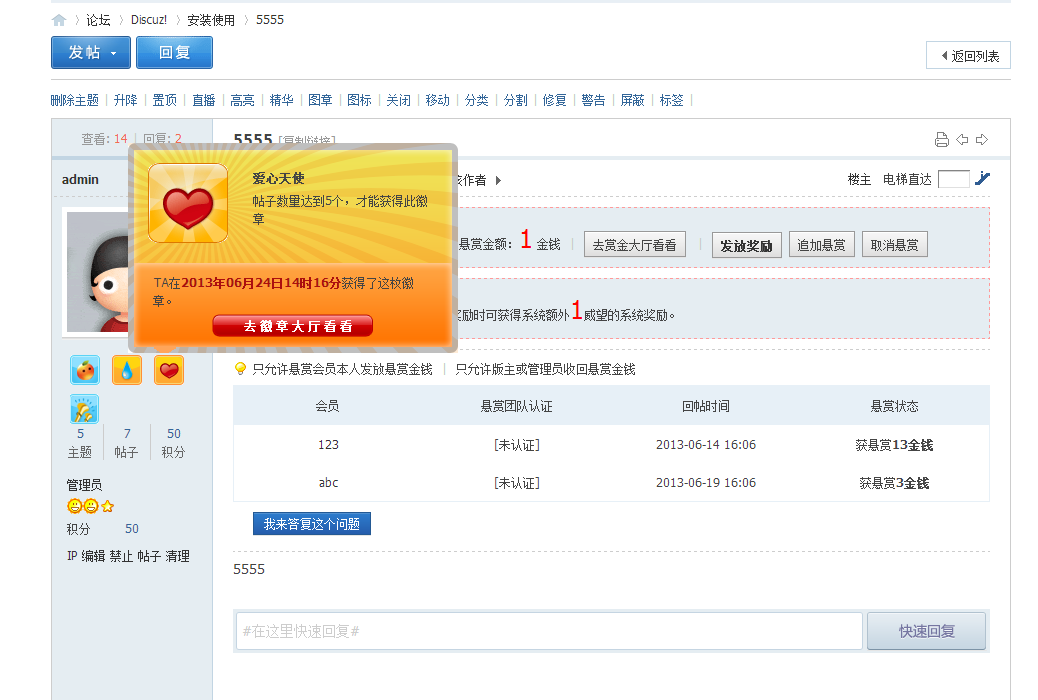Select 分类 moderation action

tap(477, 100)
